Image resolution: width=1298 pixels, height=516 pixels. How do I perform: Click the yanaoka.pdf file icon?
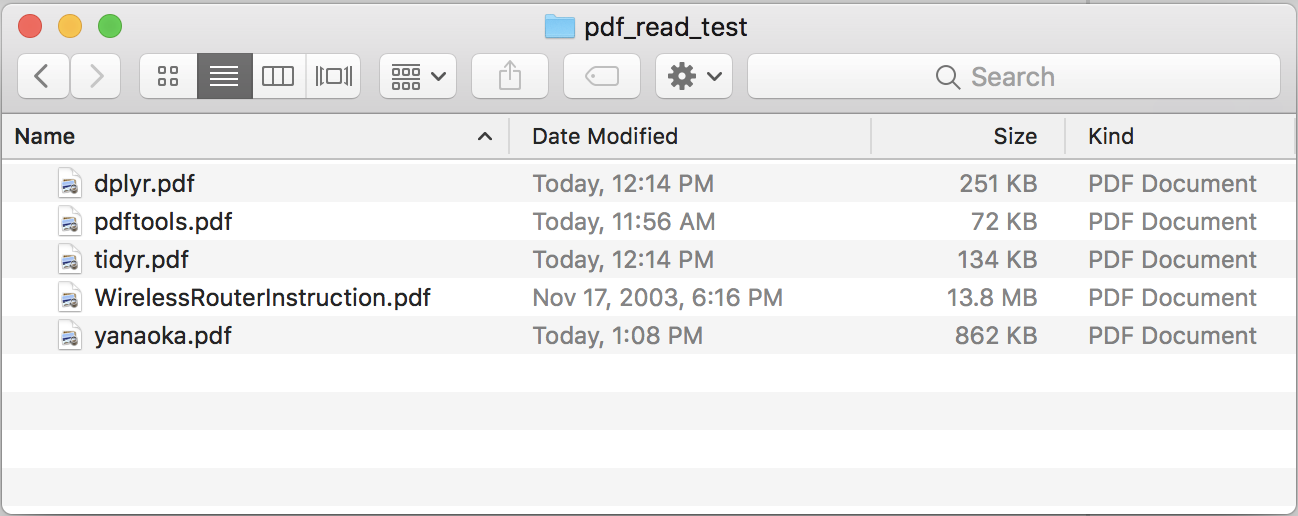coord(70,336)
